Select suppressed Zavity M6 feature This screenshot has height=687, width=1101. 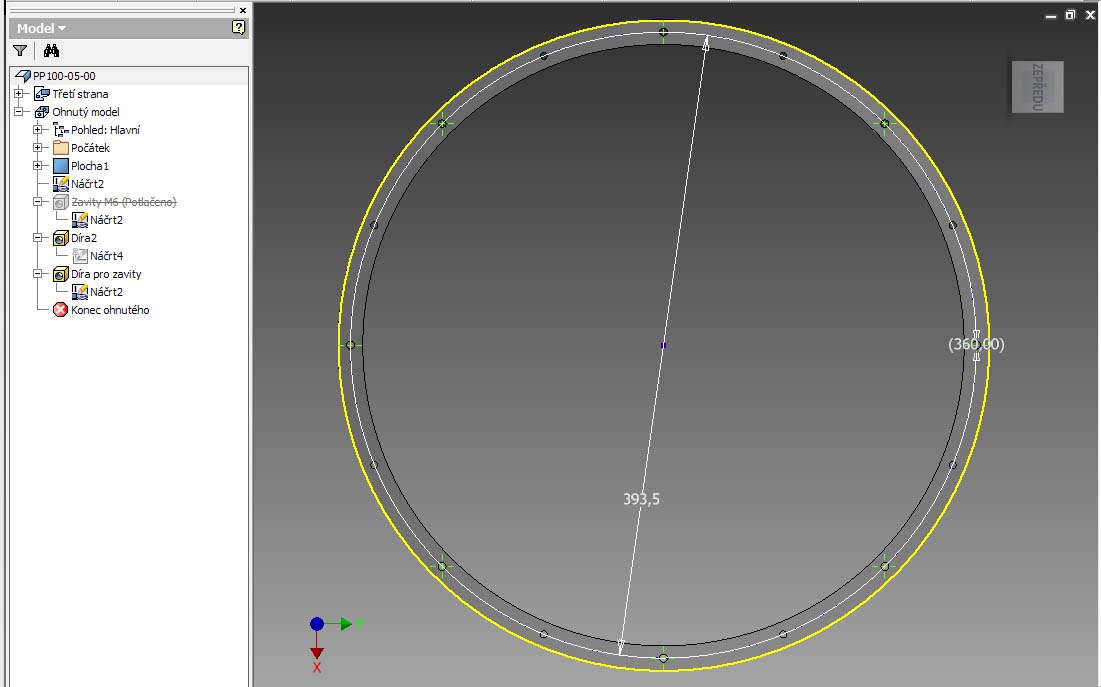tap(123, 202)
